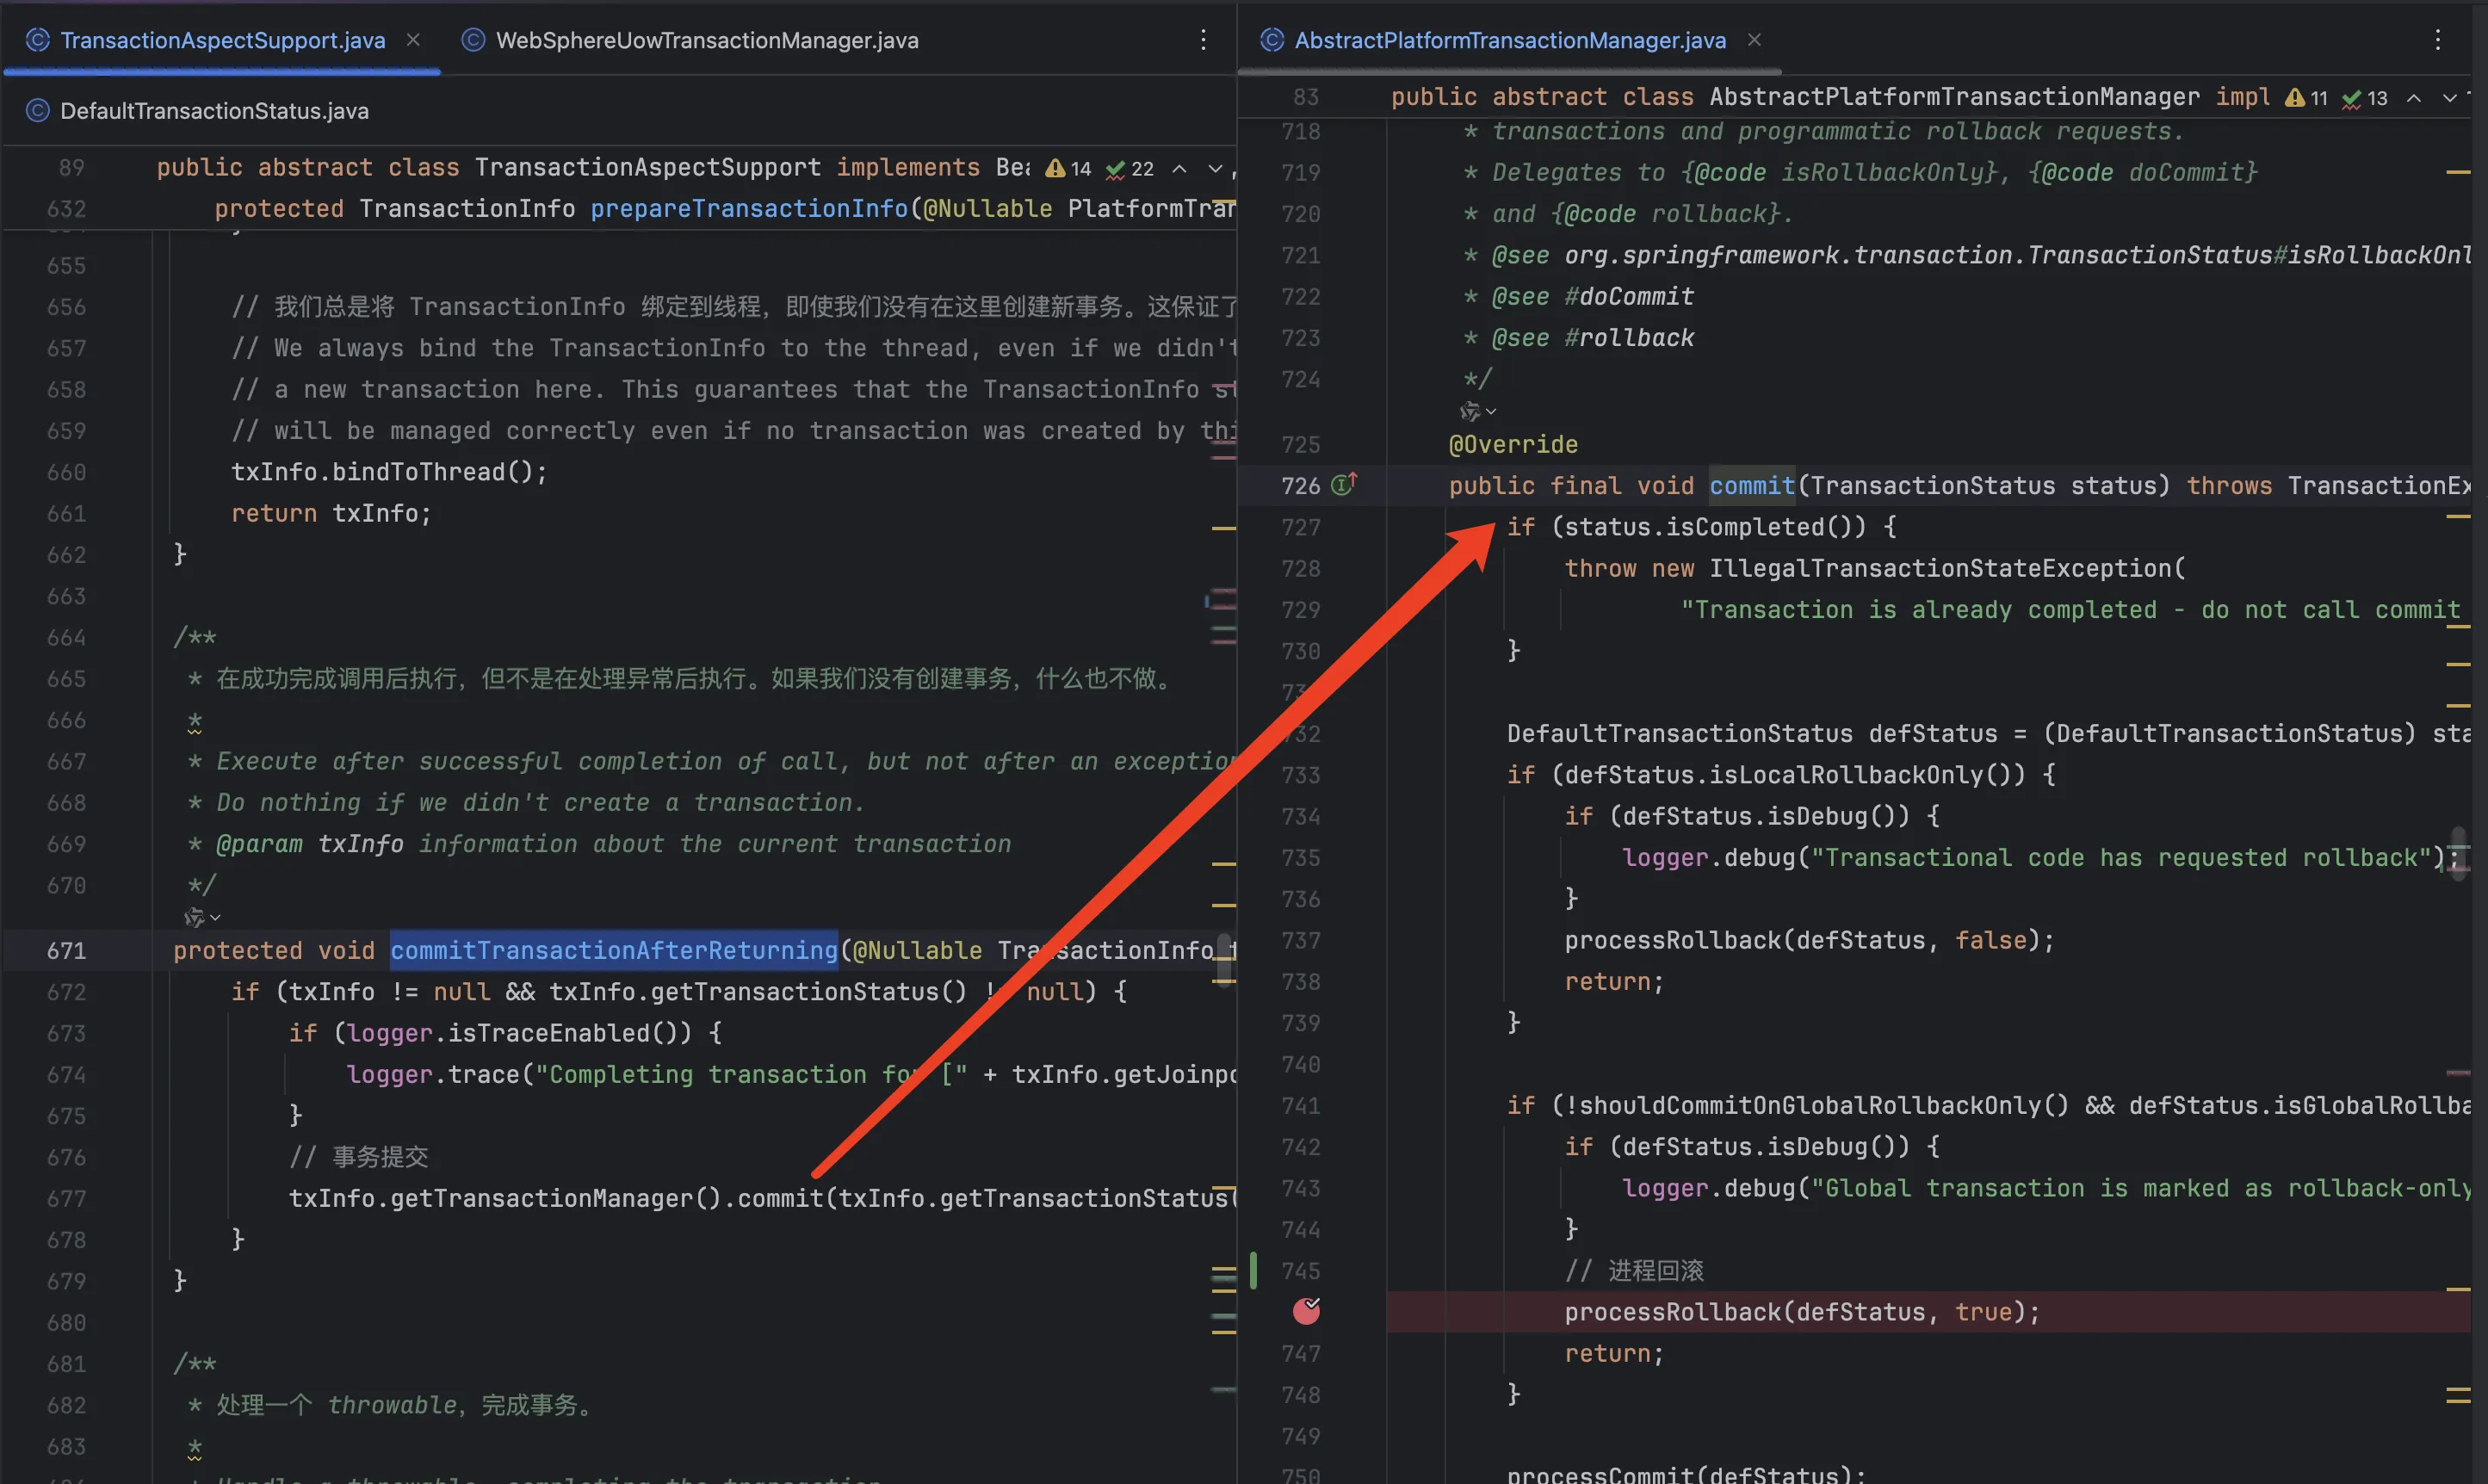Screen dimensions: 2488x1484
Task: Click line number 677 in the left gutter
Action: 66,1198
